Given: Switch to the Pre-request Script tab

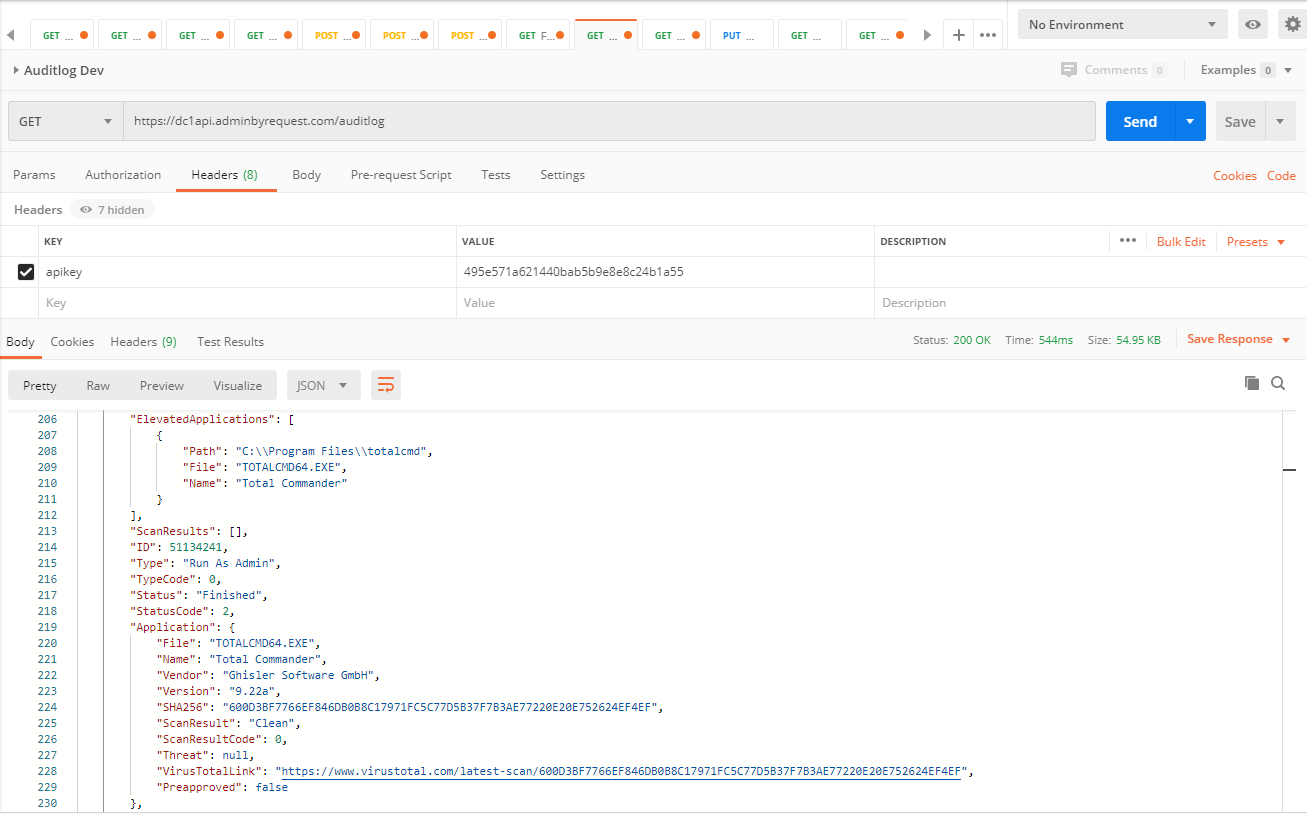Looking at the screenshot, I should point(400,174).
